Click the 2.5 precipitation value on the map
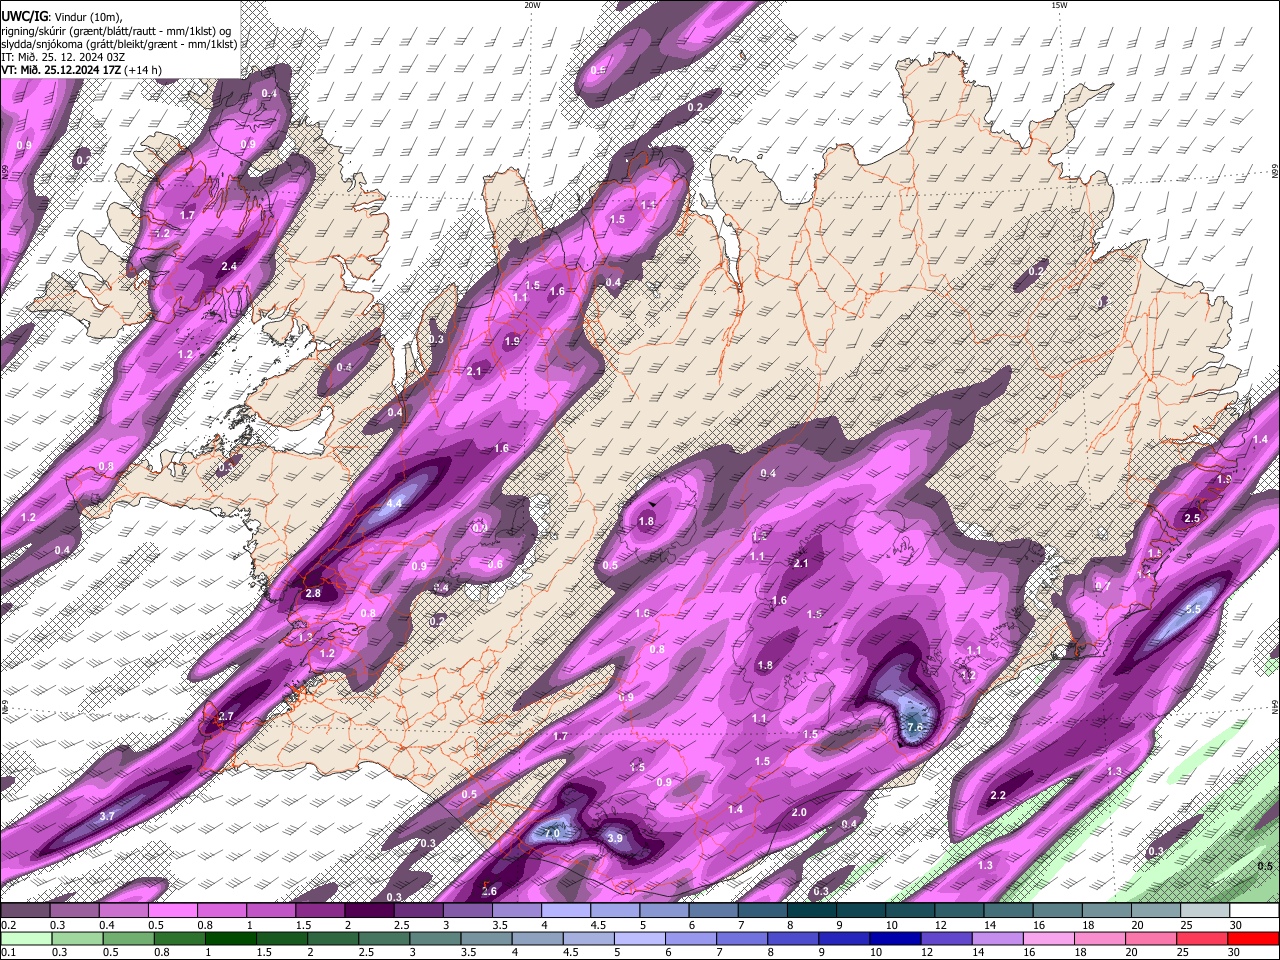Screen dimensions: 1280x960 1192,518
